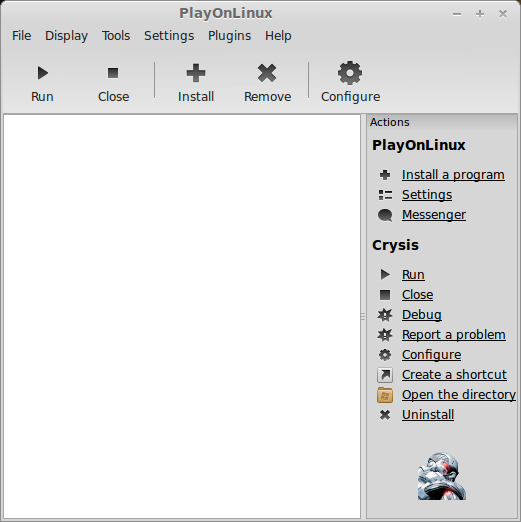
Task: Click the Run toolbar play icon
Action: click(43, 73)
